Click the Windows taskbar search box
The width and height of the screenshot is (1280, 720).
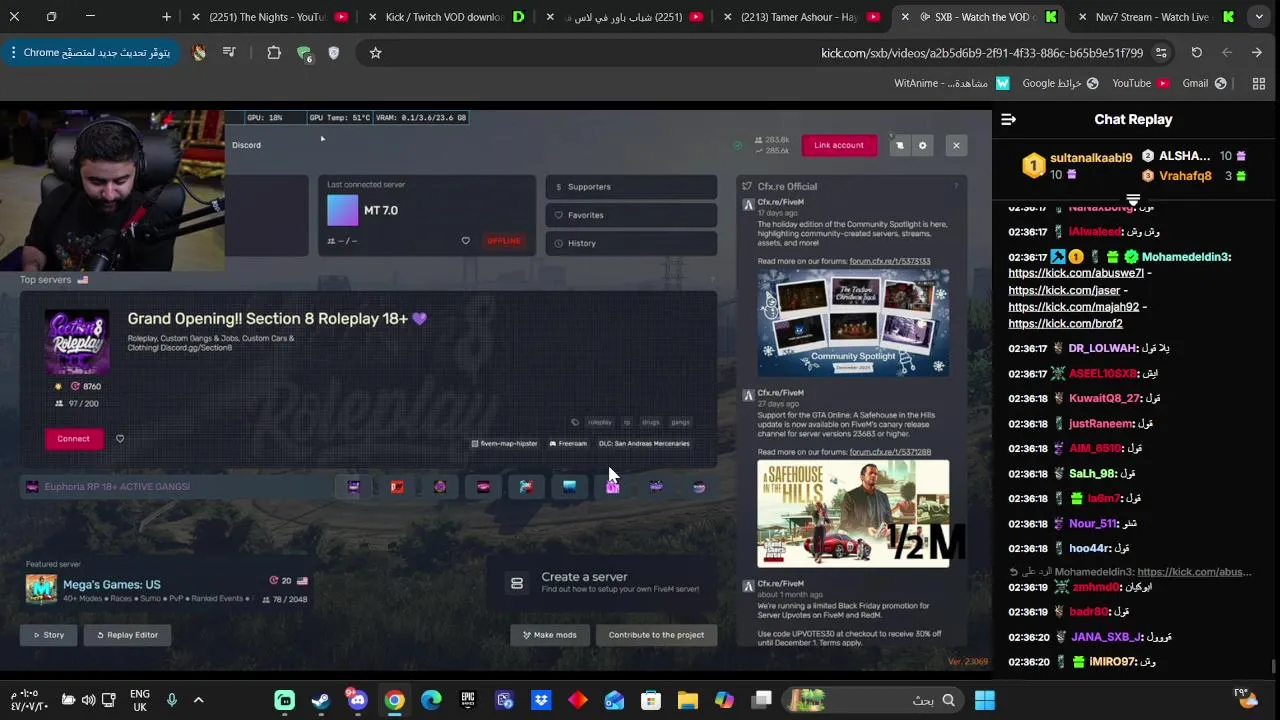pyautogui.click(x=875, y=700)
